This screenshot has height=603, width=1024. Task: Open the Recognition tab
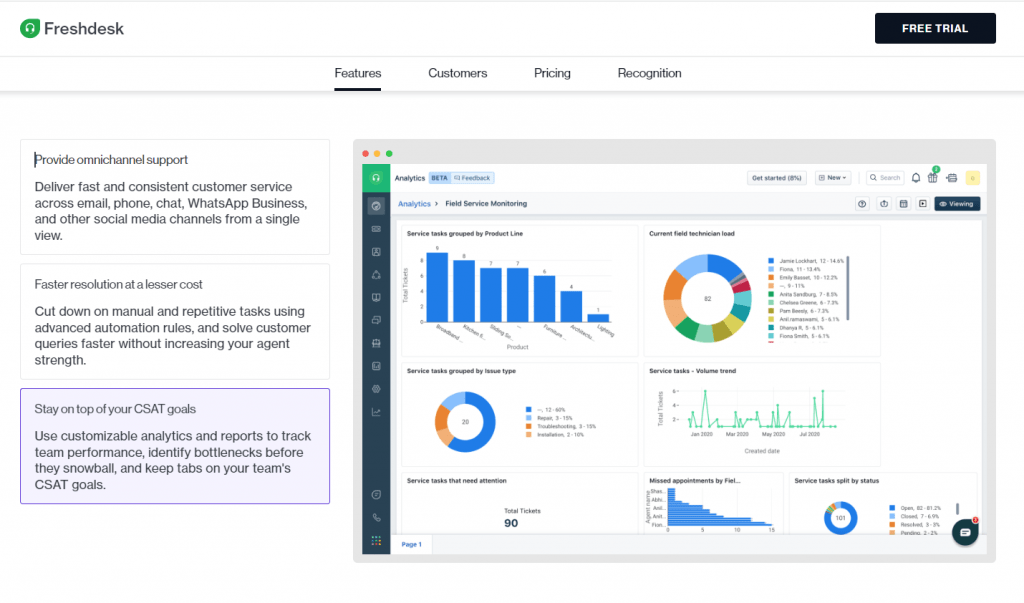point(649,73)
